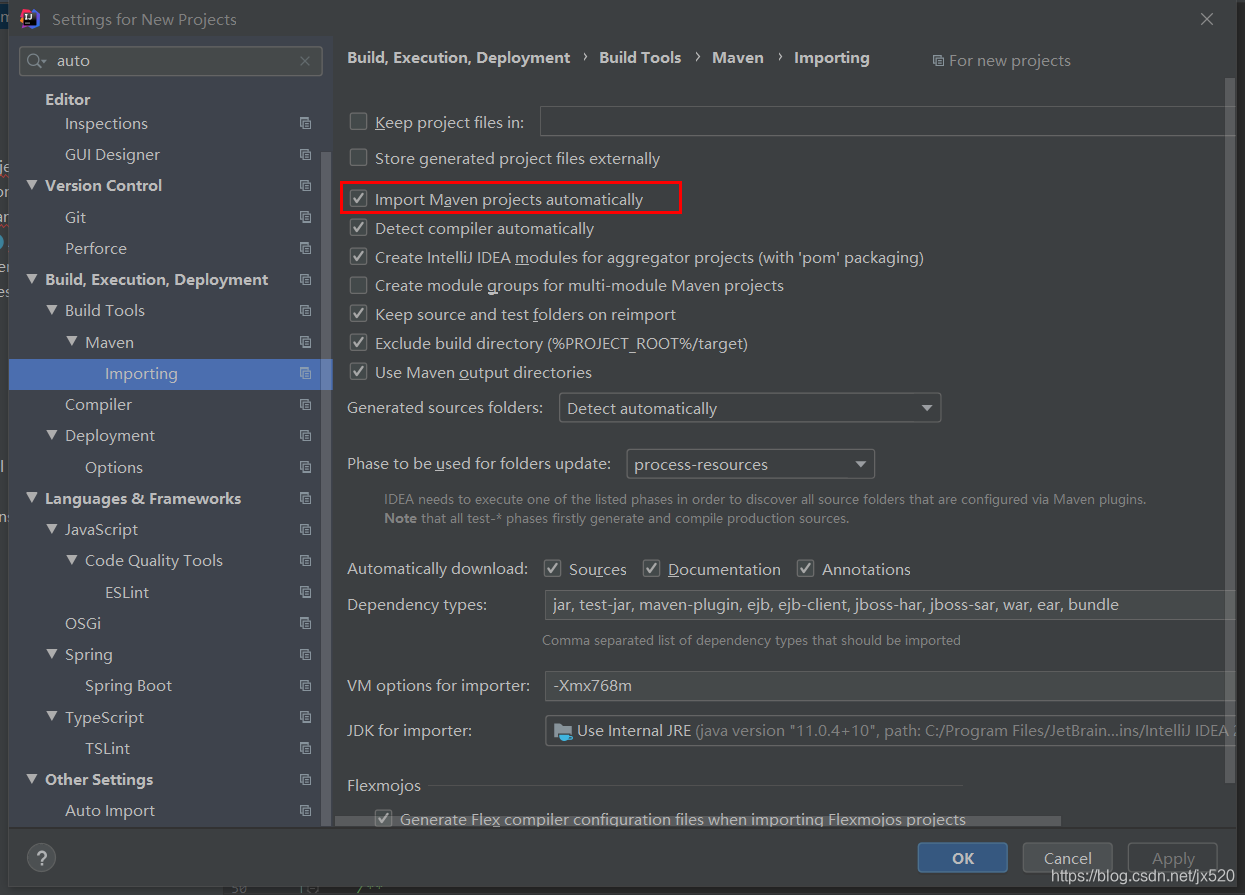Click the search magnifier icon in settings
Screen dimensions: 1245x895
(37, 61)
